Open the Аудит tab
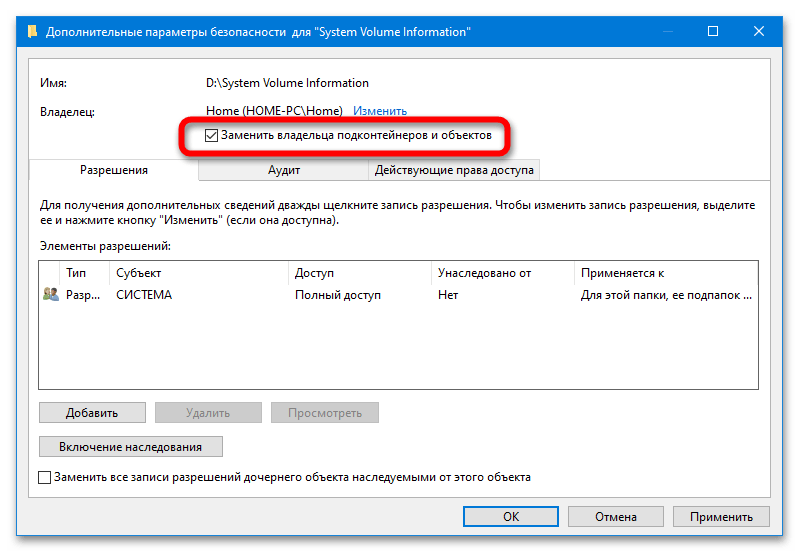Screen dimensions: 799x552 (284, 170)
